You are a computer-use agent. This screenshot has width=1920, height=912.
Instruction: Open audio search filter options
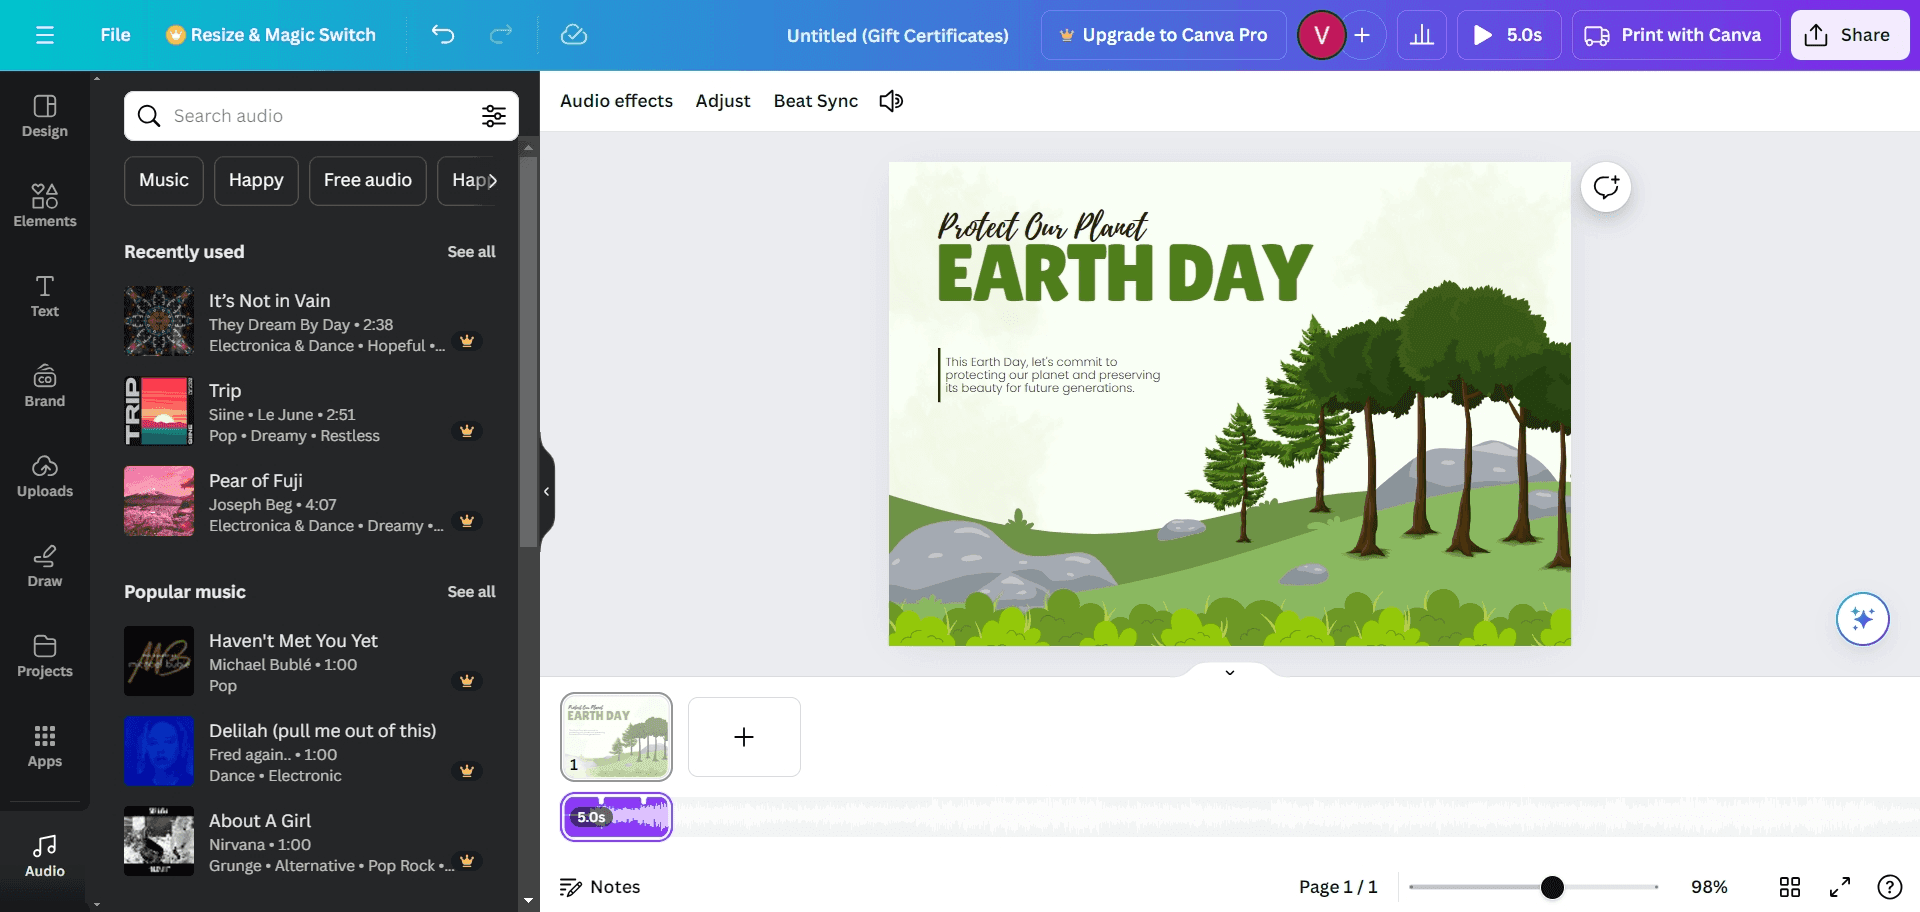click(x=493, y=116)
